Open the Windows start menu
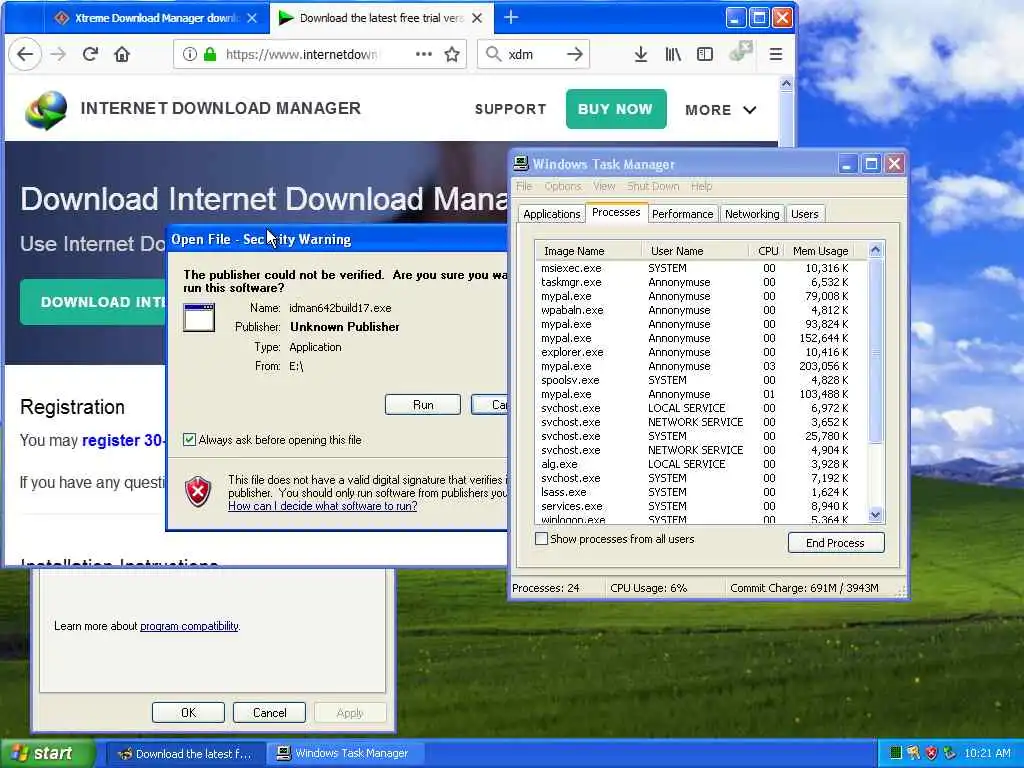1024x768 pixels. tap(47, 754)
